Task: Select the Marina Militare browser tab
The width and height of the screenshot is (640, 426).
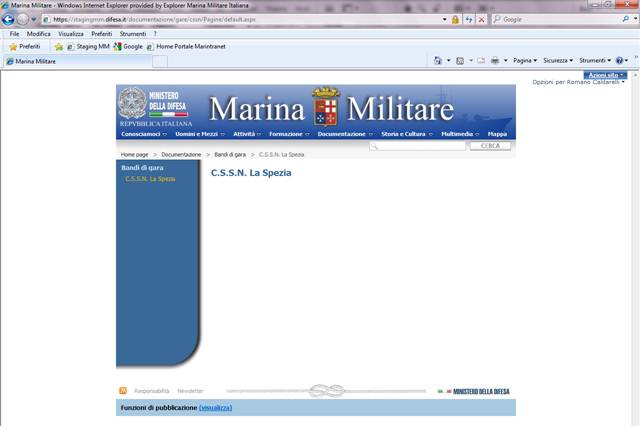Action: (x=78, y=61)
